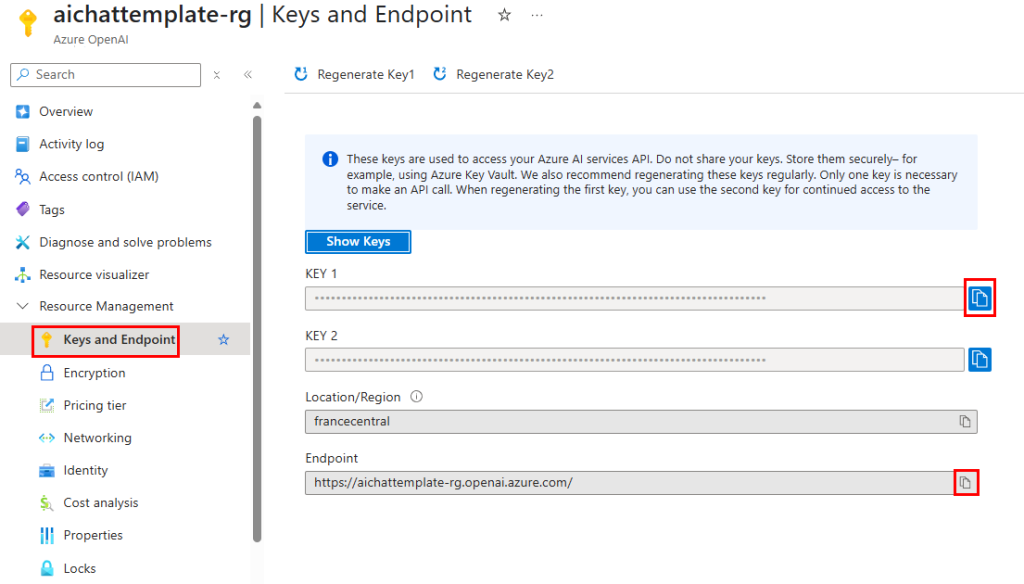This screenshot has width=1024, height=584.
Task: Click the sidebar scroll-up arrow
Action: tap(257, 105)
